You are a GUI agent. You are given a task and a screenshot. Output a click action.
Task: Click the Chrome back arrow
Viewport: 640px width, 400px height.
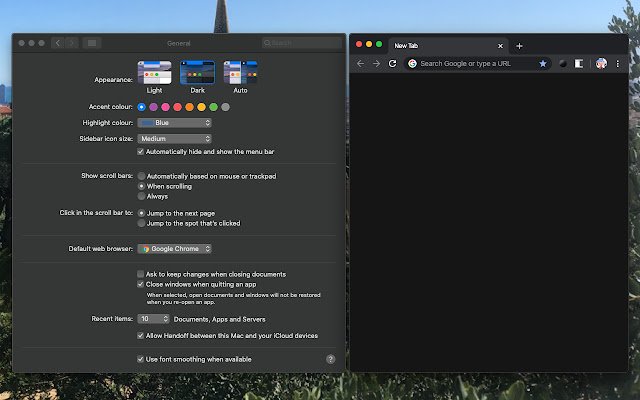(x=360, y=64)
